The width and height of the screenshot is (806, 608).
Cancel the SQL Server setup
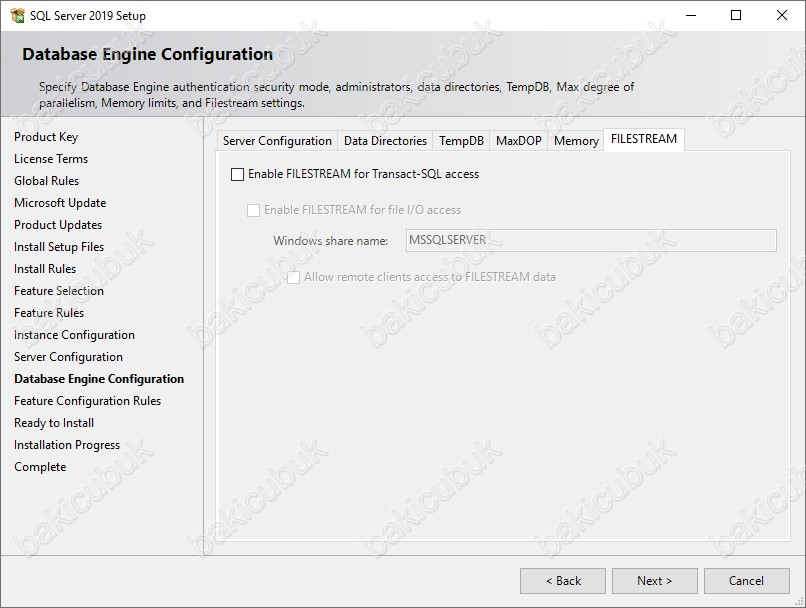pos(746,581)
